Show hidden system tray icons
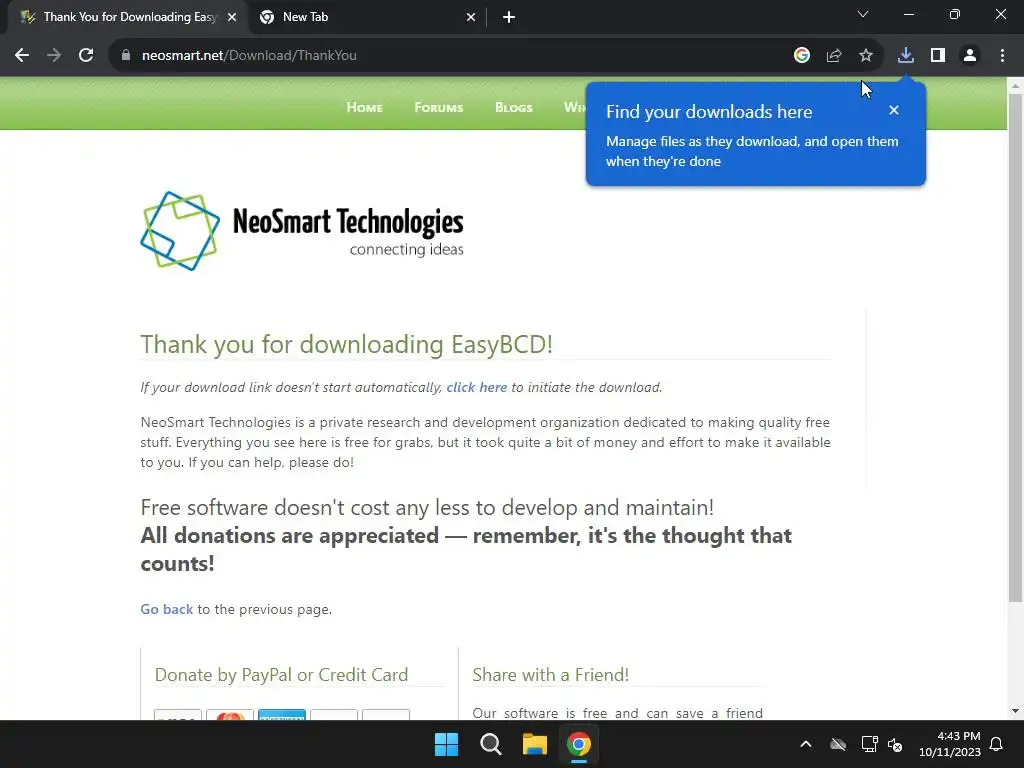1024x768 pixels. tap(806, 744)
